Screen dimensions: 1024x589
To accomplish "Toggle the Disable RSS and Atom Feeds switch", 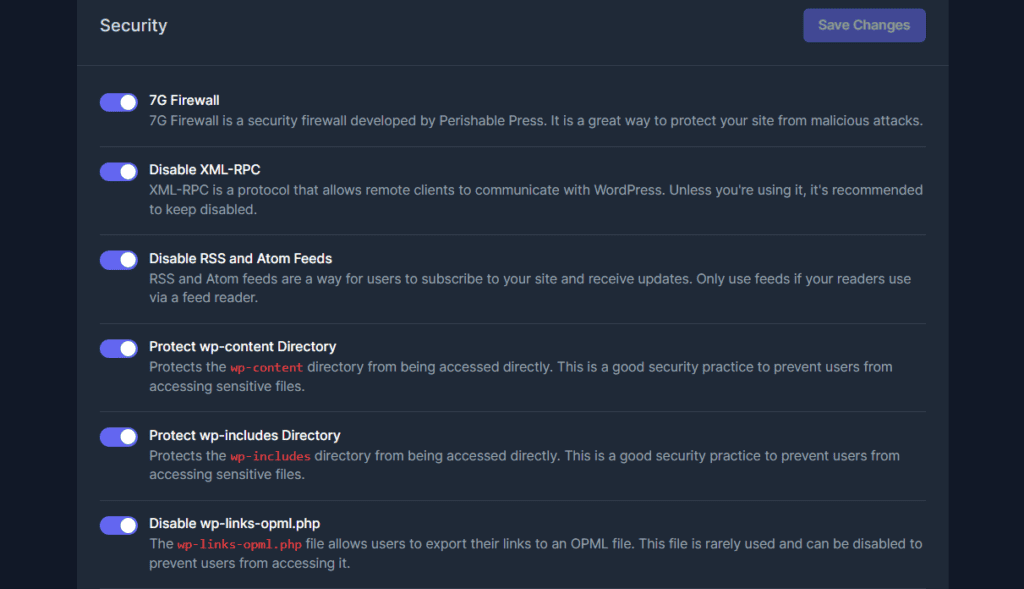I will click(118, 260).
